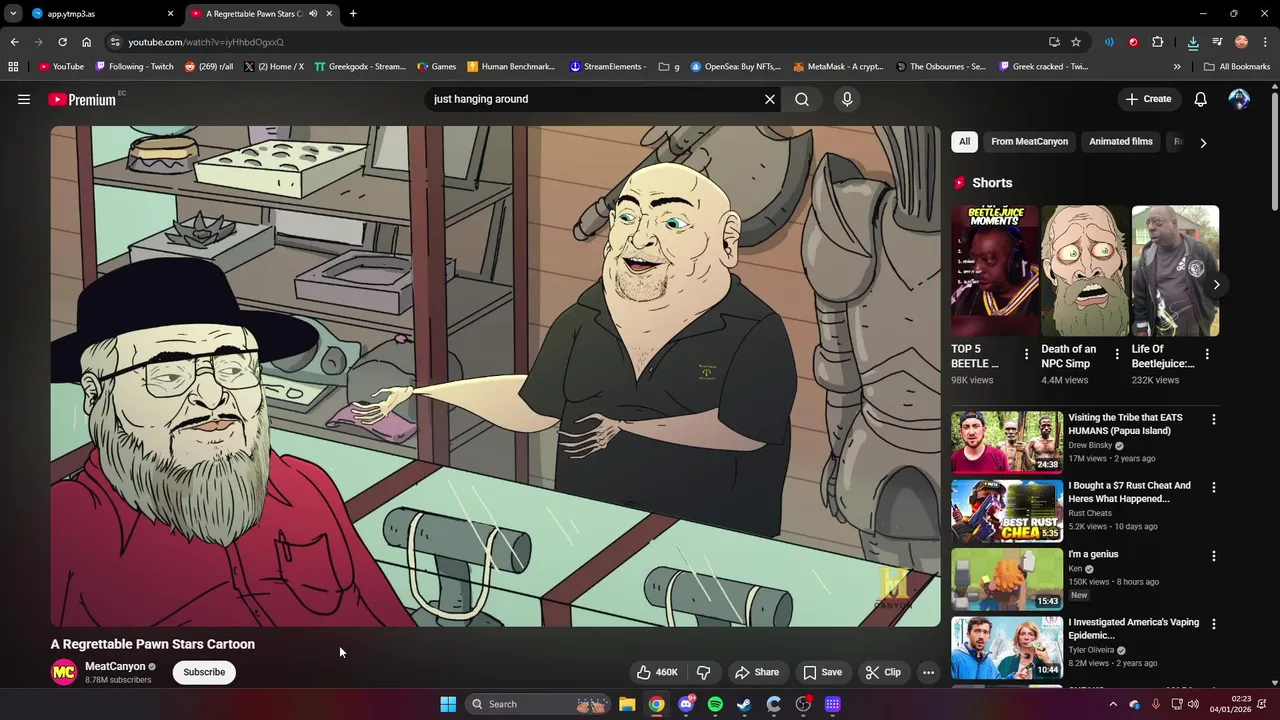Click the video player to pause
The height and width of the screenshot is (720, 1280).
tap(496, 376)
